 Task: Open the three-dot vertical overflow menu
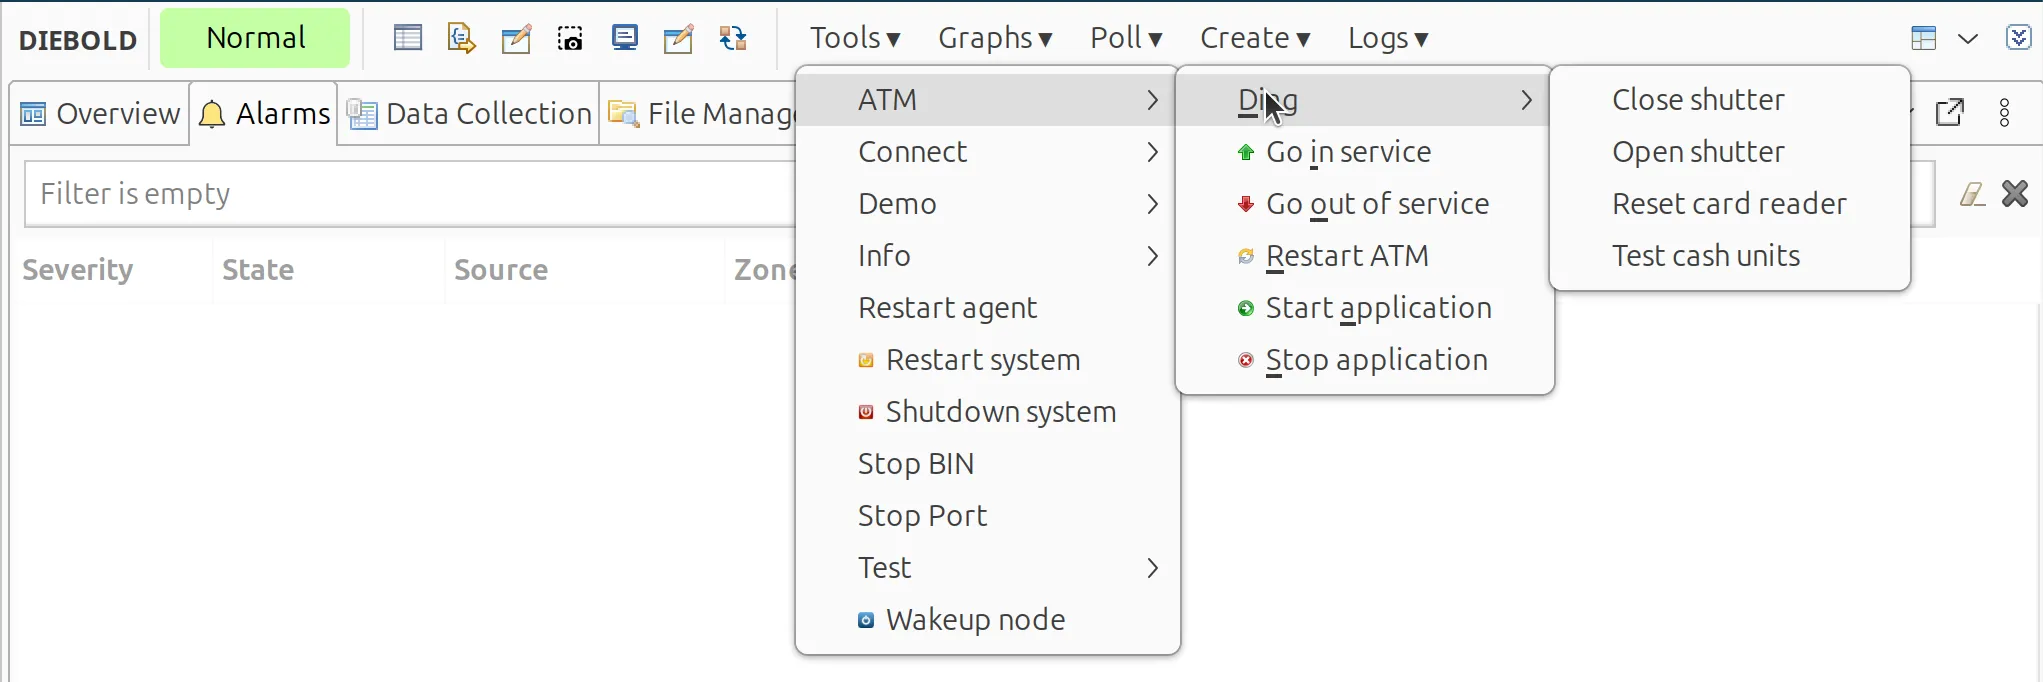pos(2005,113)
